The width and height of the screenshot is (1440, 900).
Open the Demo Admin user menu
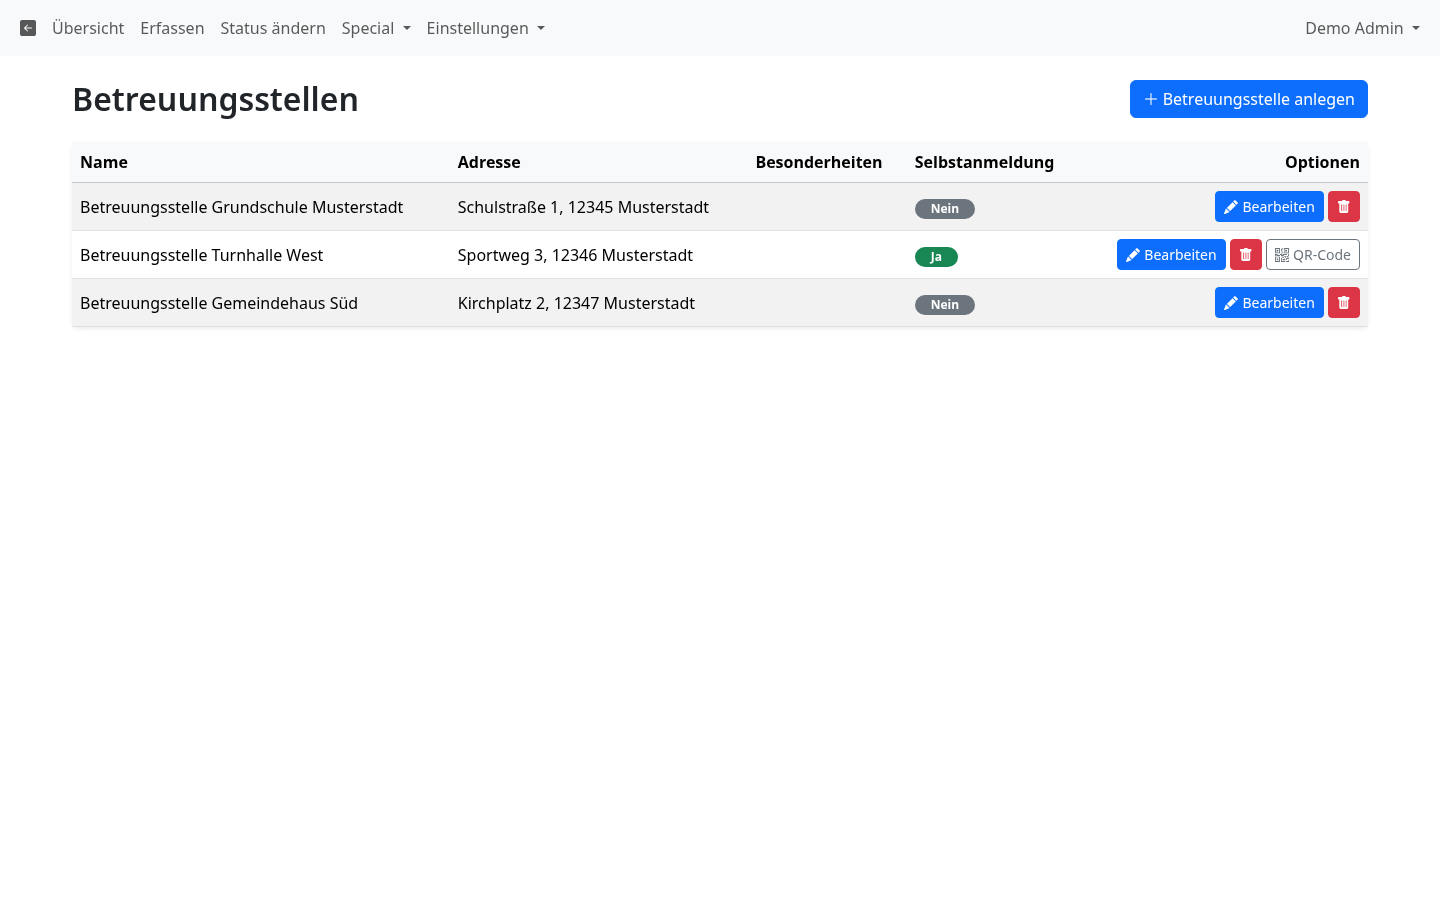pos(1362,28)
